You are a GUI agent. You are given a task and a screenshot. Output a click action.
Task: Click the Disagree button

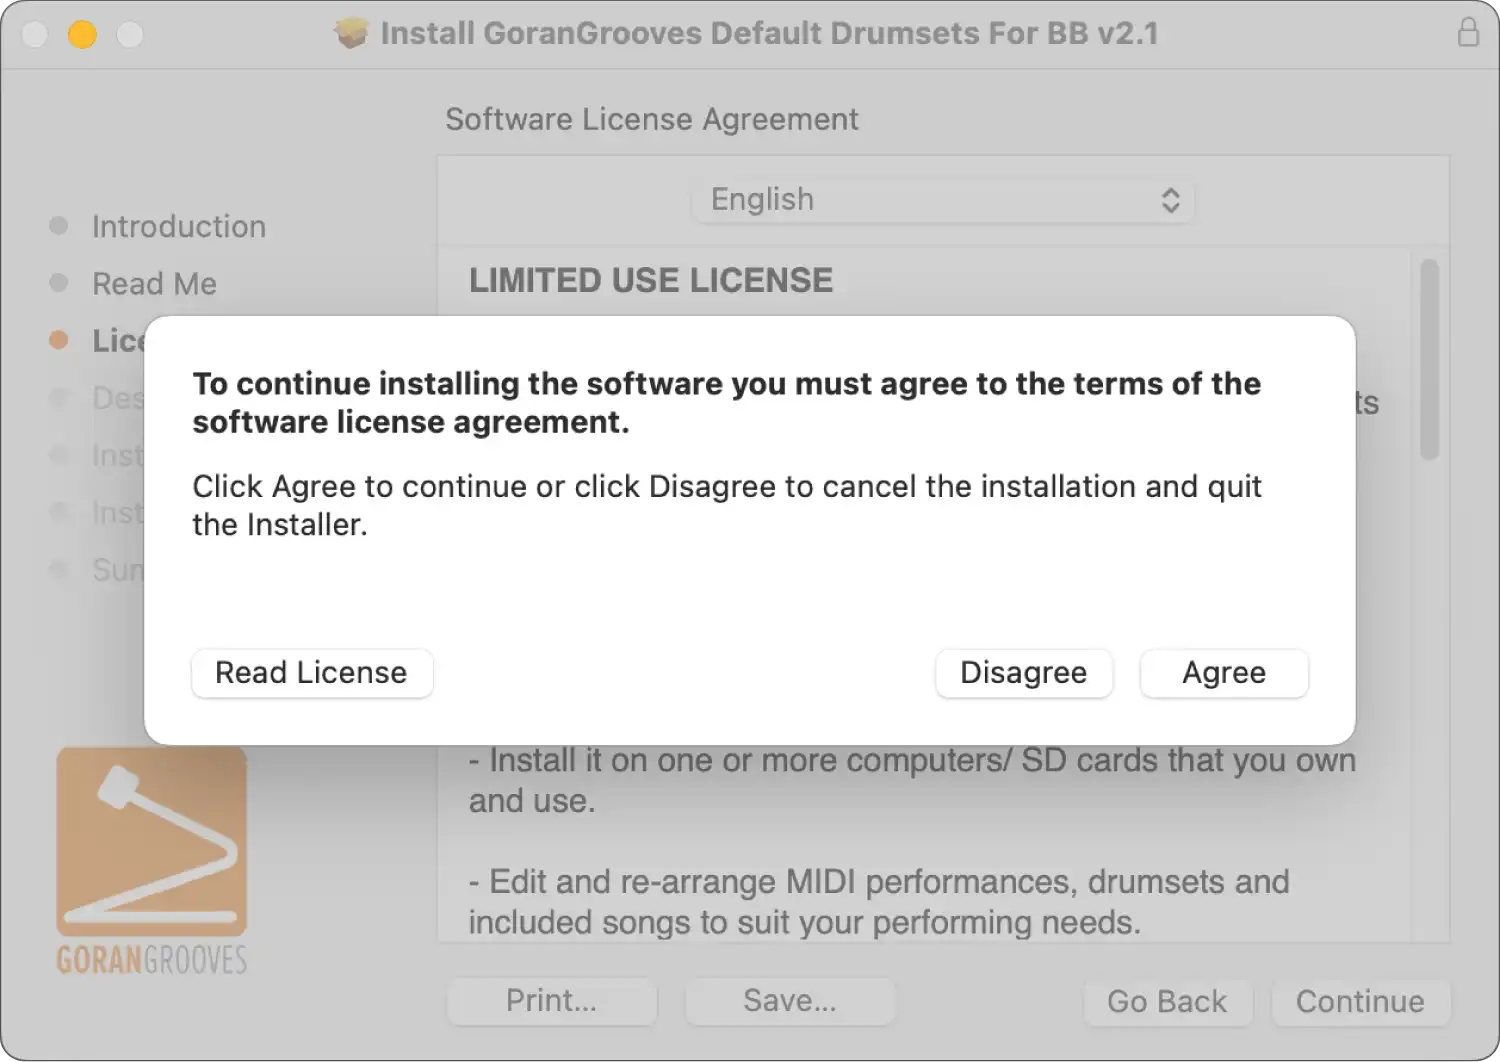point(1023,673)
